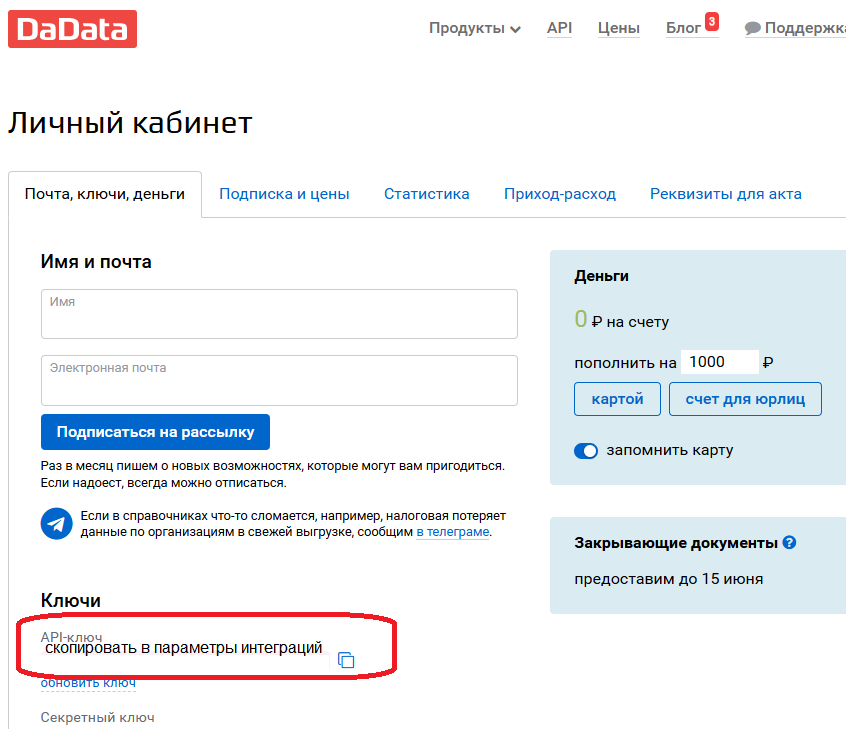
Task: Follow the в телеграме link
Action: tap(452, 532)
